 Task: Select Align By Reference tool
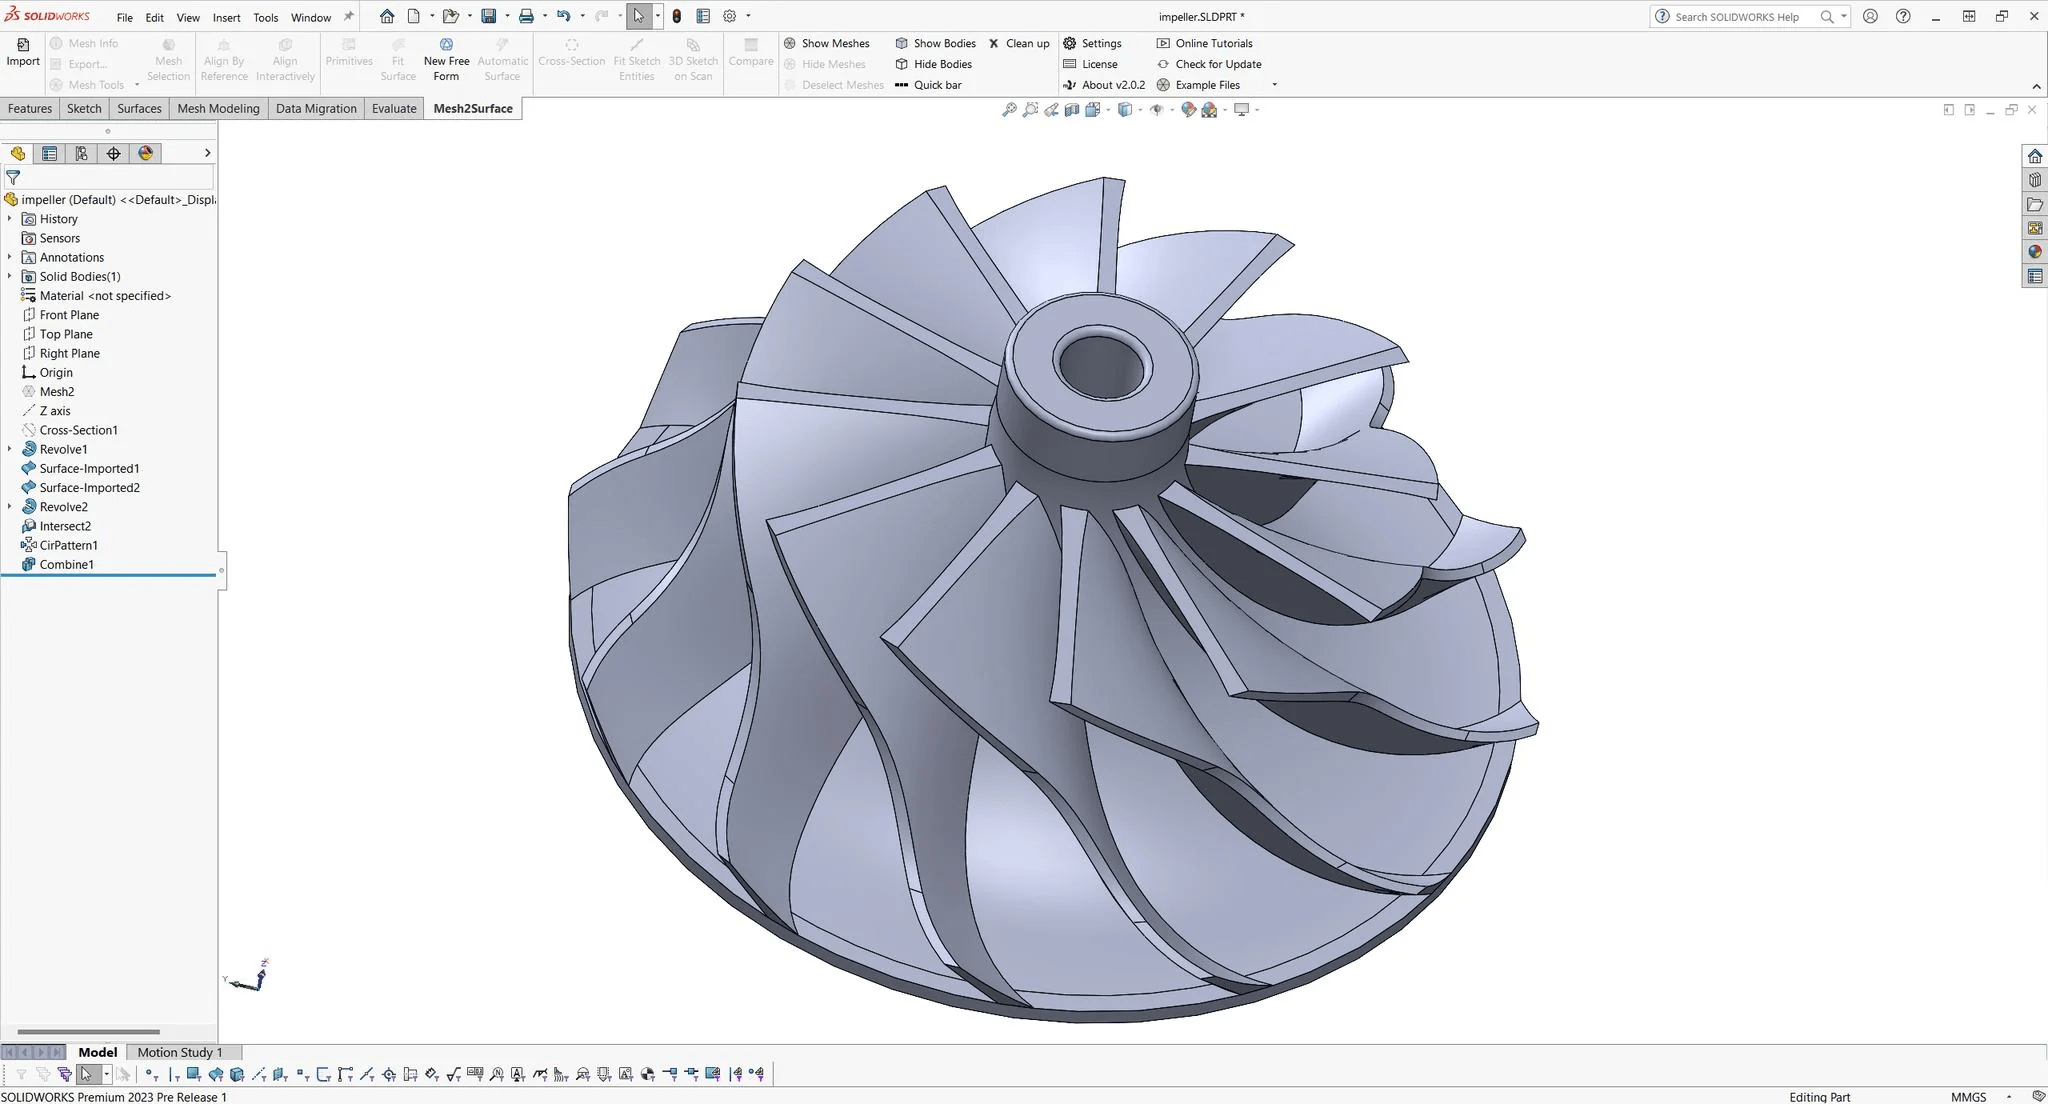pyautogui.click(x=223, y=58)
